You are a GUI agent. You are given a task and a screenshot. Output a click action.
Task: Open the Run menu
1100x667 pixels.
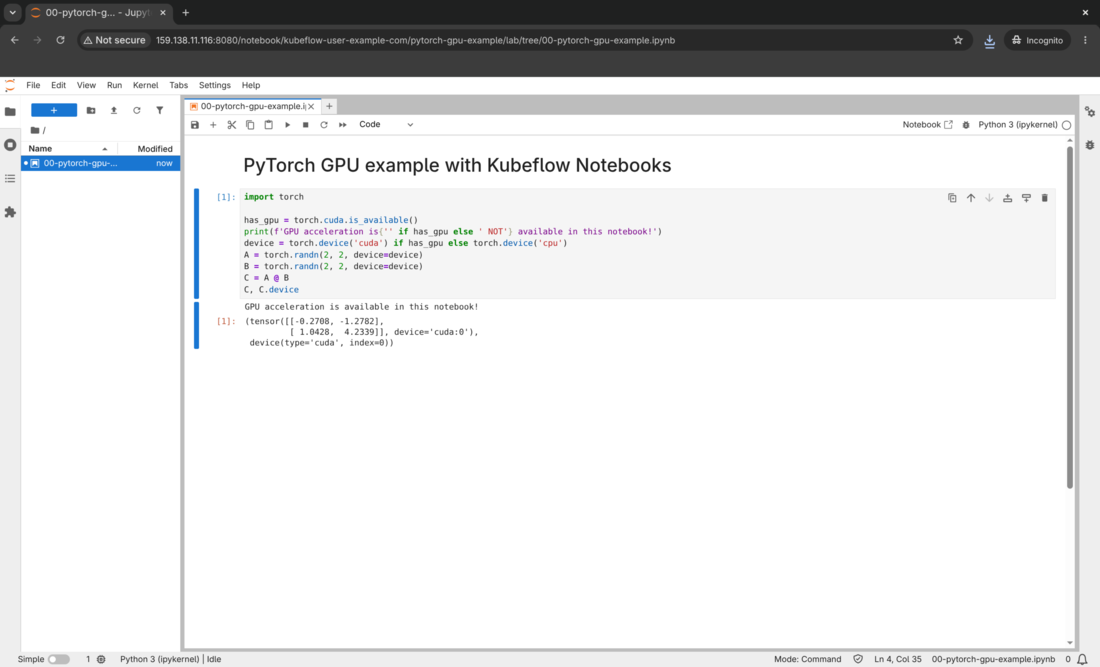(114, 85)
